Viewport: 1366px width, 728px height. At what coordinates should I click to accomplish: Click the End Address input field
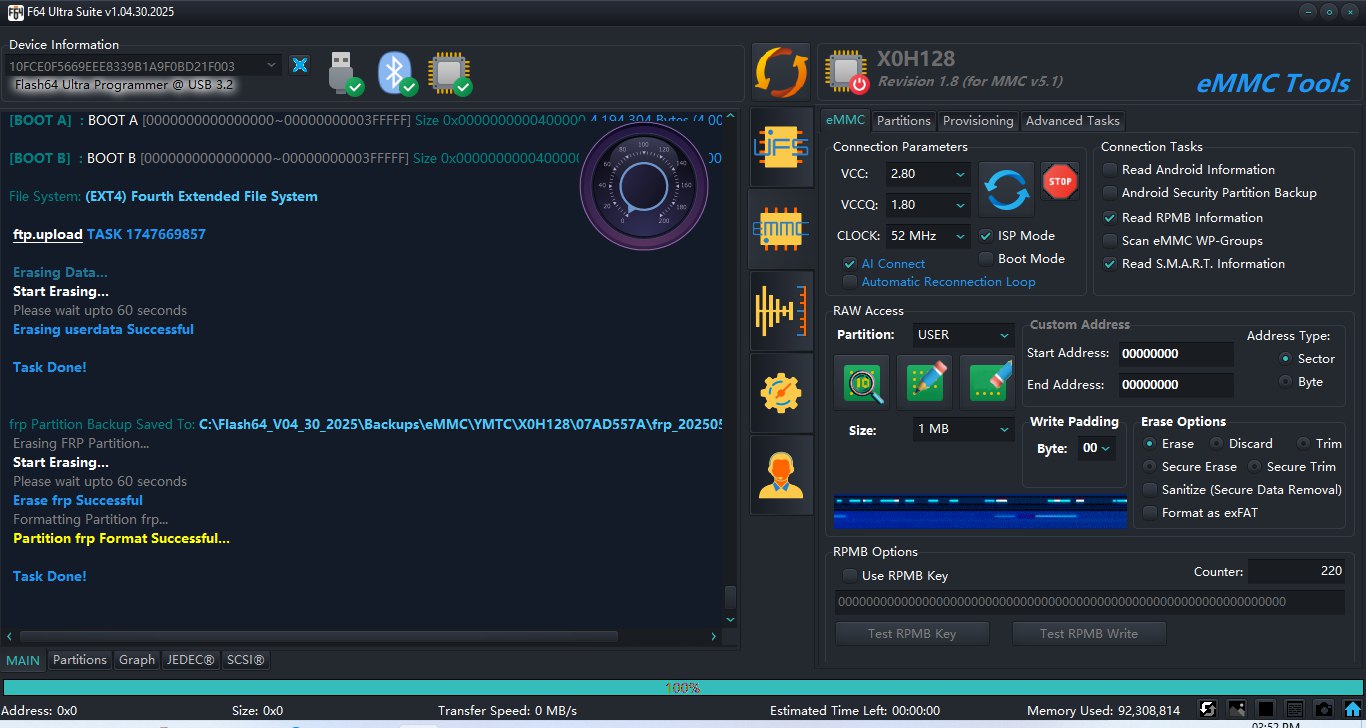click(1176, 385)
